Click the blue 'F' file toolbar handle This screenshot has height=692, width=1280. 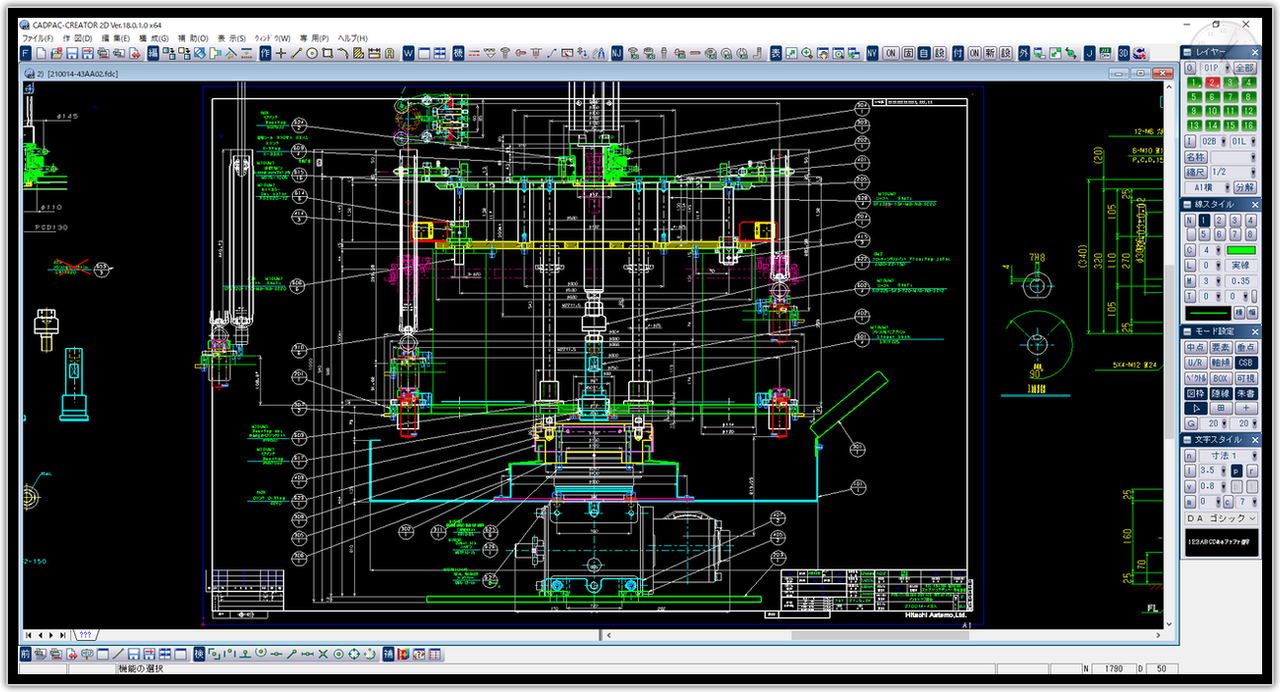point(26,52)
